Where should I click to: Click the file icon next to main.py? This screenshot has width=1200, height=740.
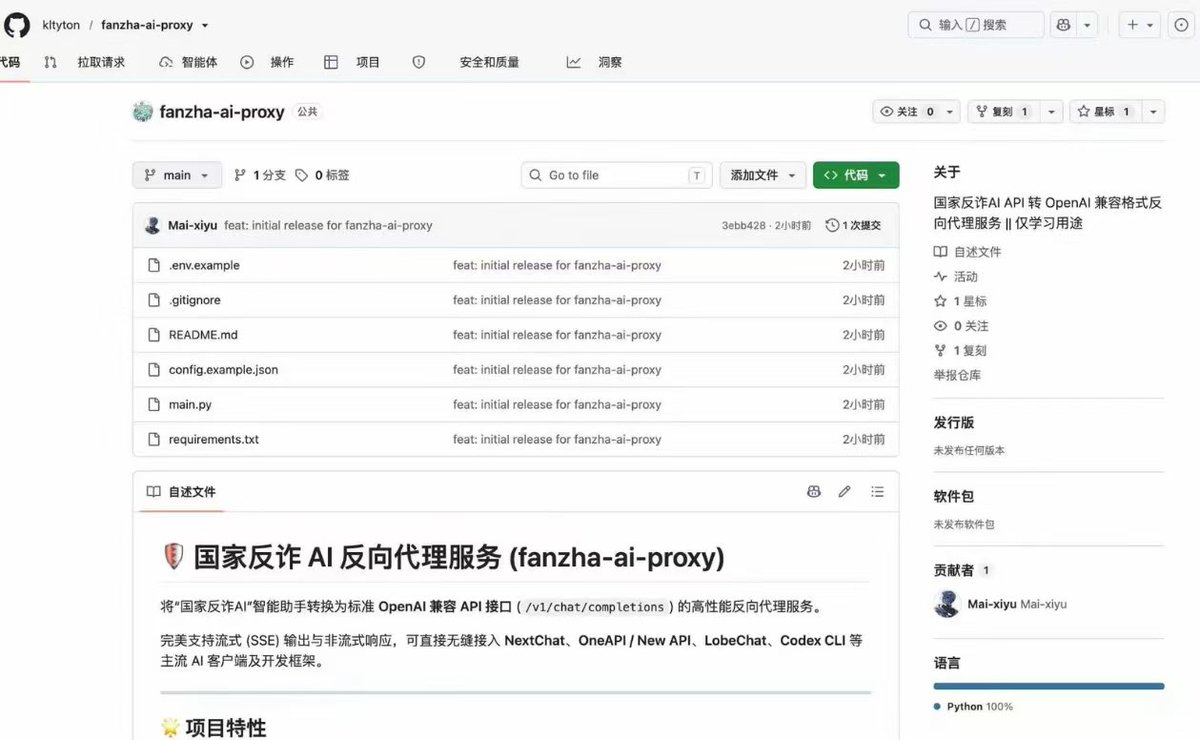pyautogui.click(x=154, y=405)
